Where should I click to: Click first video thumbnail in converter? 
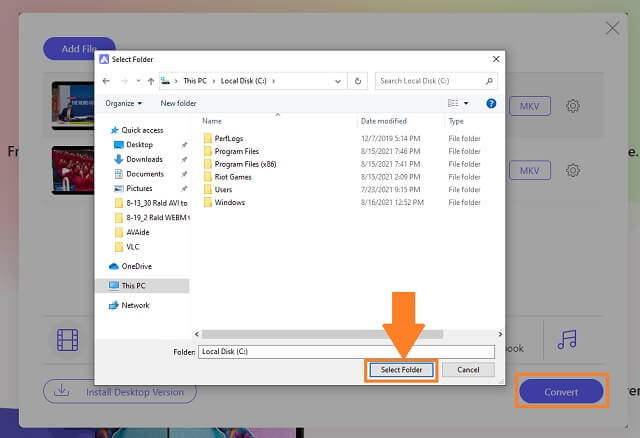[x=73, y=106]
